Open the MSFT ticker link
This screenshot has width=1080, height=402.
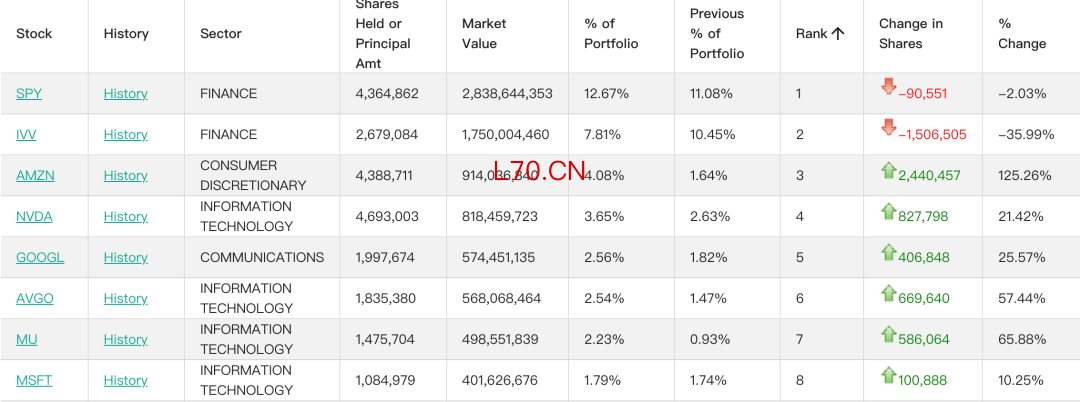coord(34,381)
